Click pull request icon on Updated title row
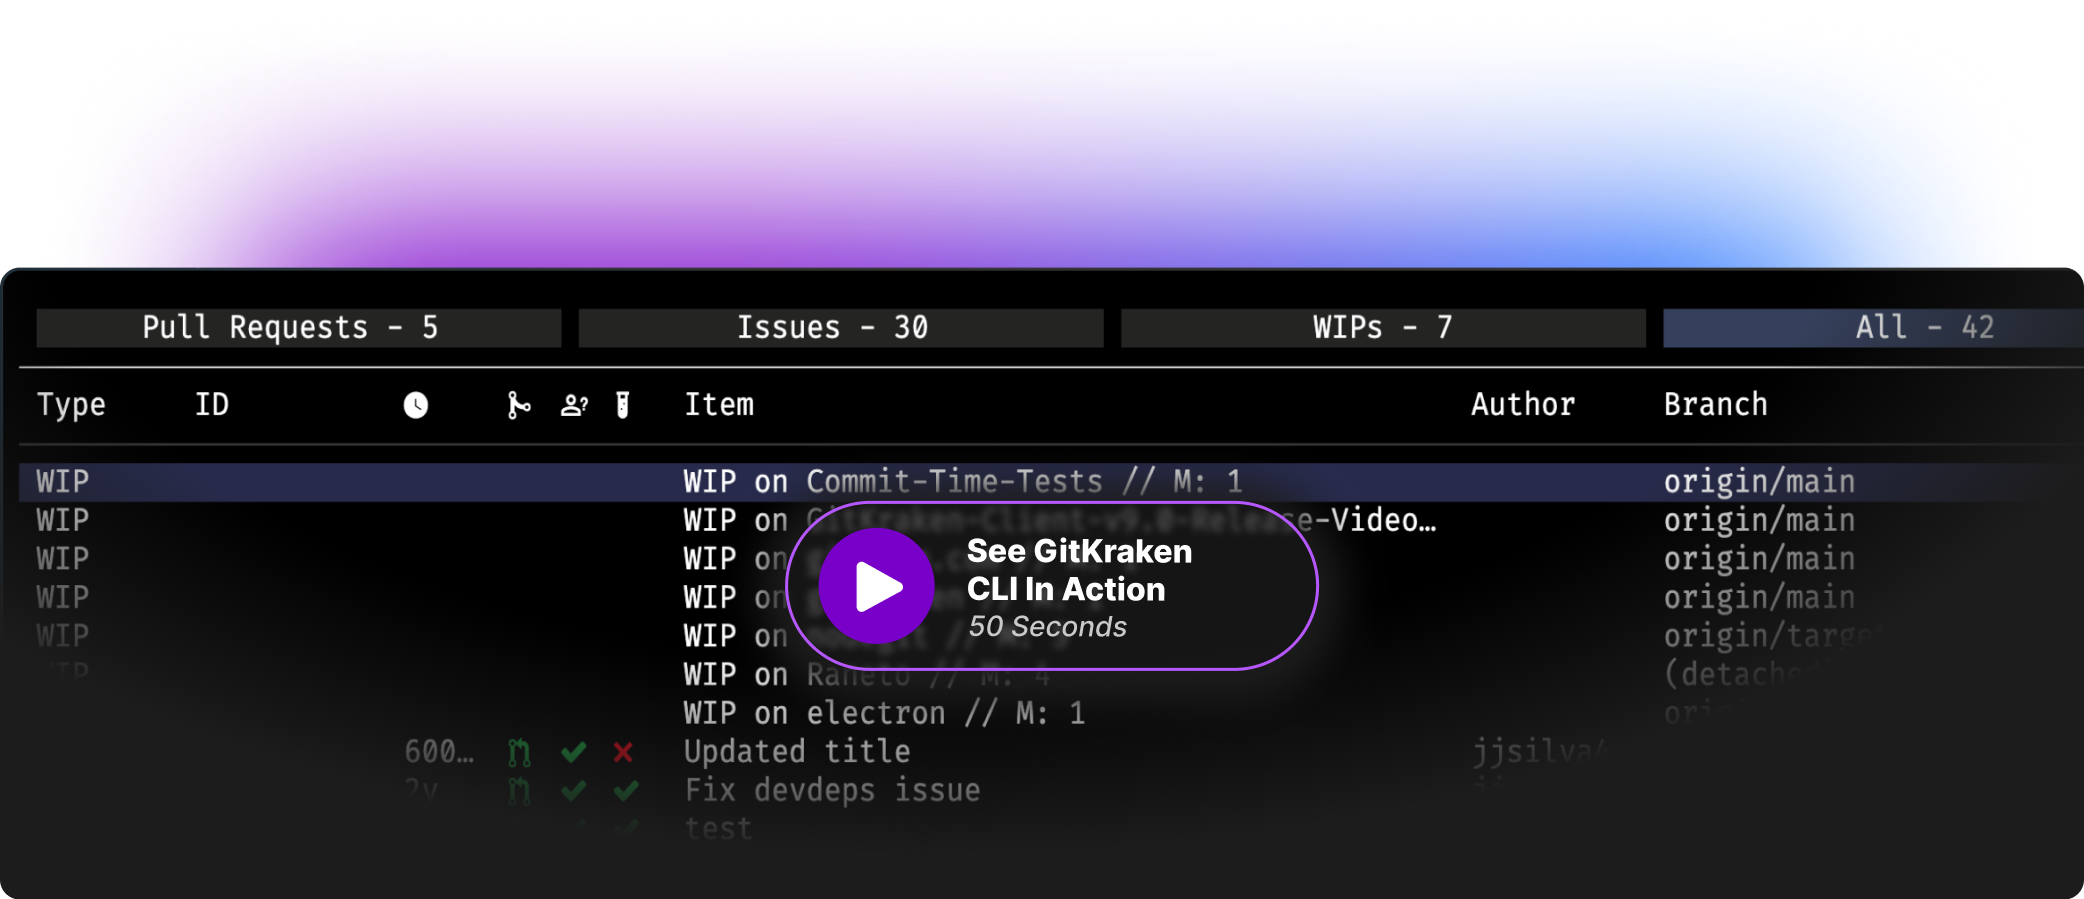Image resolution: width=2084 pixels, height=899 pixels. [518, 752]
